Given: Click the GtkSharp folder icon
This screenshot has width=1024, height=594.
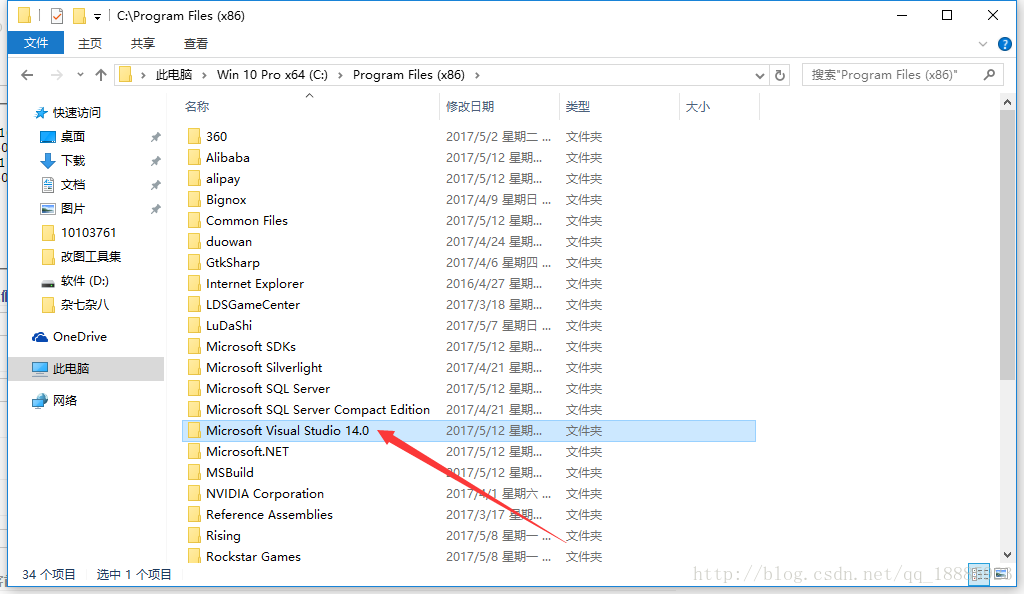Looking at the screenshot, I should (194, 262).
